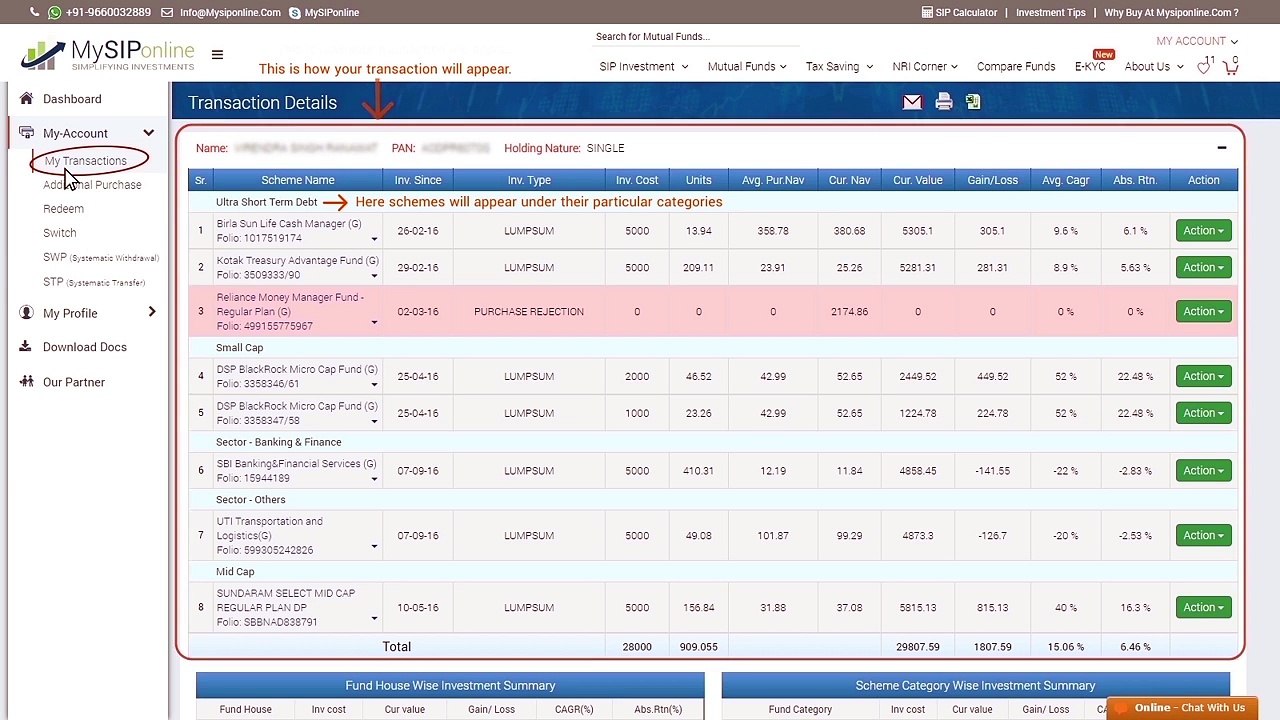Viewport: 1280px width, 720px height.
Task: Open the SIP Investment dropdown menu
Action: click(644, 66)
